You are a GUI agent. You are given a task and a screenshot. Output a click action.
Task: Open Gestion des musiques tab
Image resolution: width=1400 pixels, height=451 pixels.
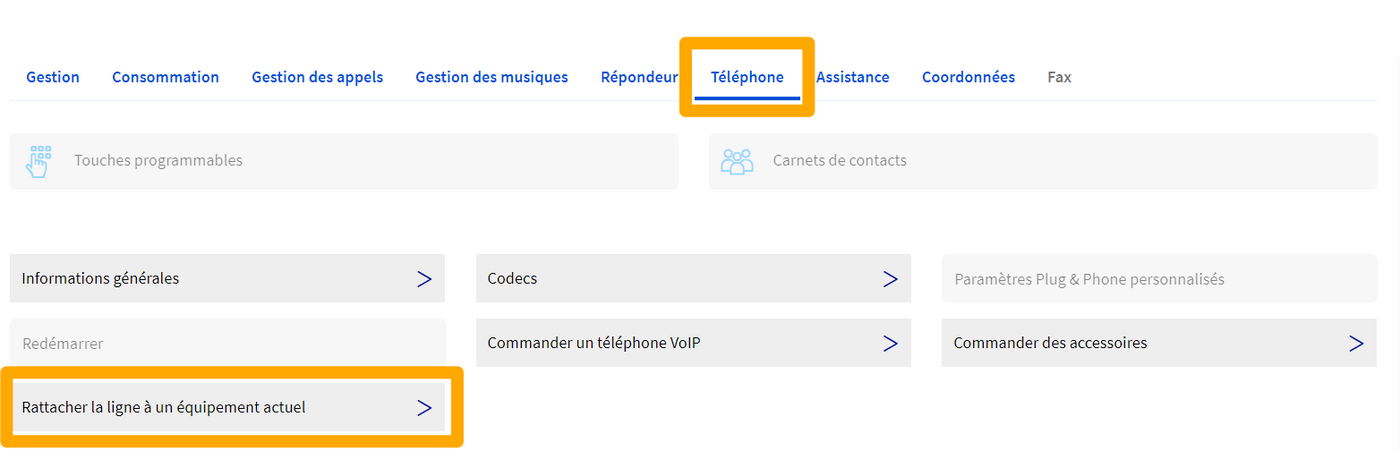coord(491,77)
